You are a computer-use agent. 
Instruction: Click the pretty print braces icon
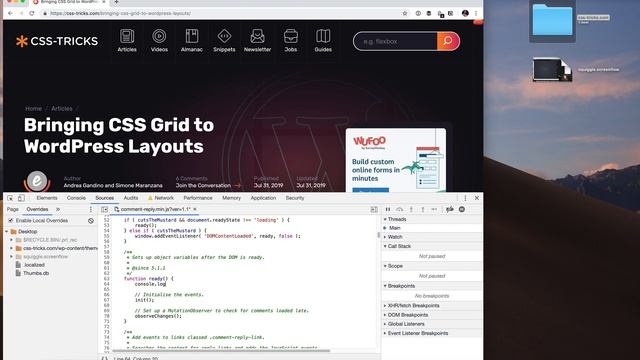tap(104, 358)
